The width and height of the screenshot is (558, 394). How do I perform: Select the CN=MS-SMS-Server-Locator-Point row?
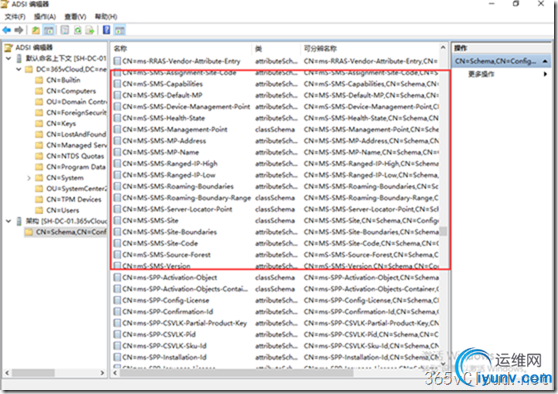click(x=276, y=209)
